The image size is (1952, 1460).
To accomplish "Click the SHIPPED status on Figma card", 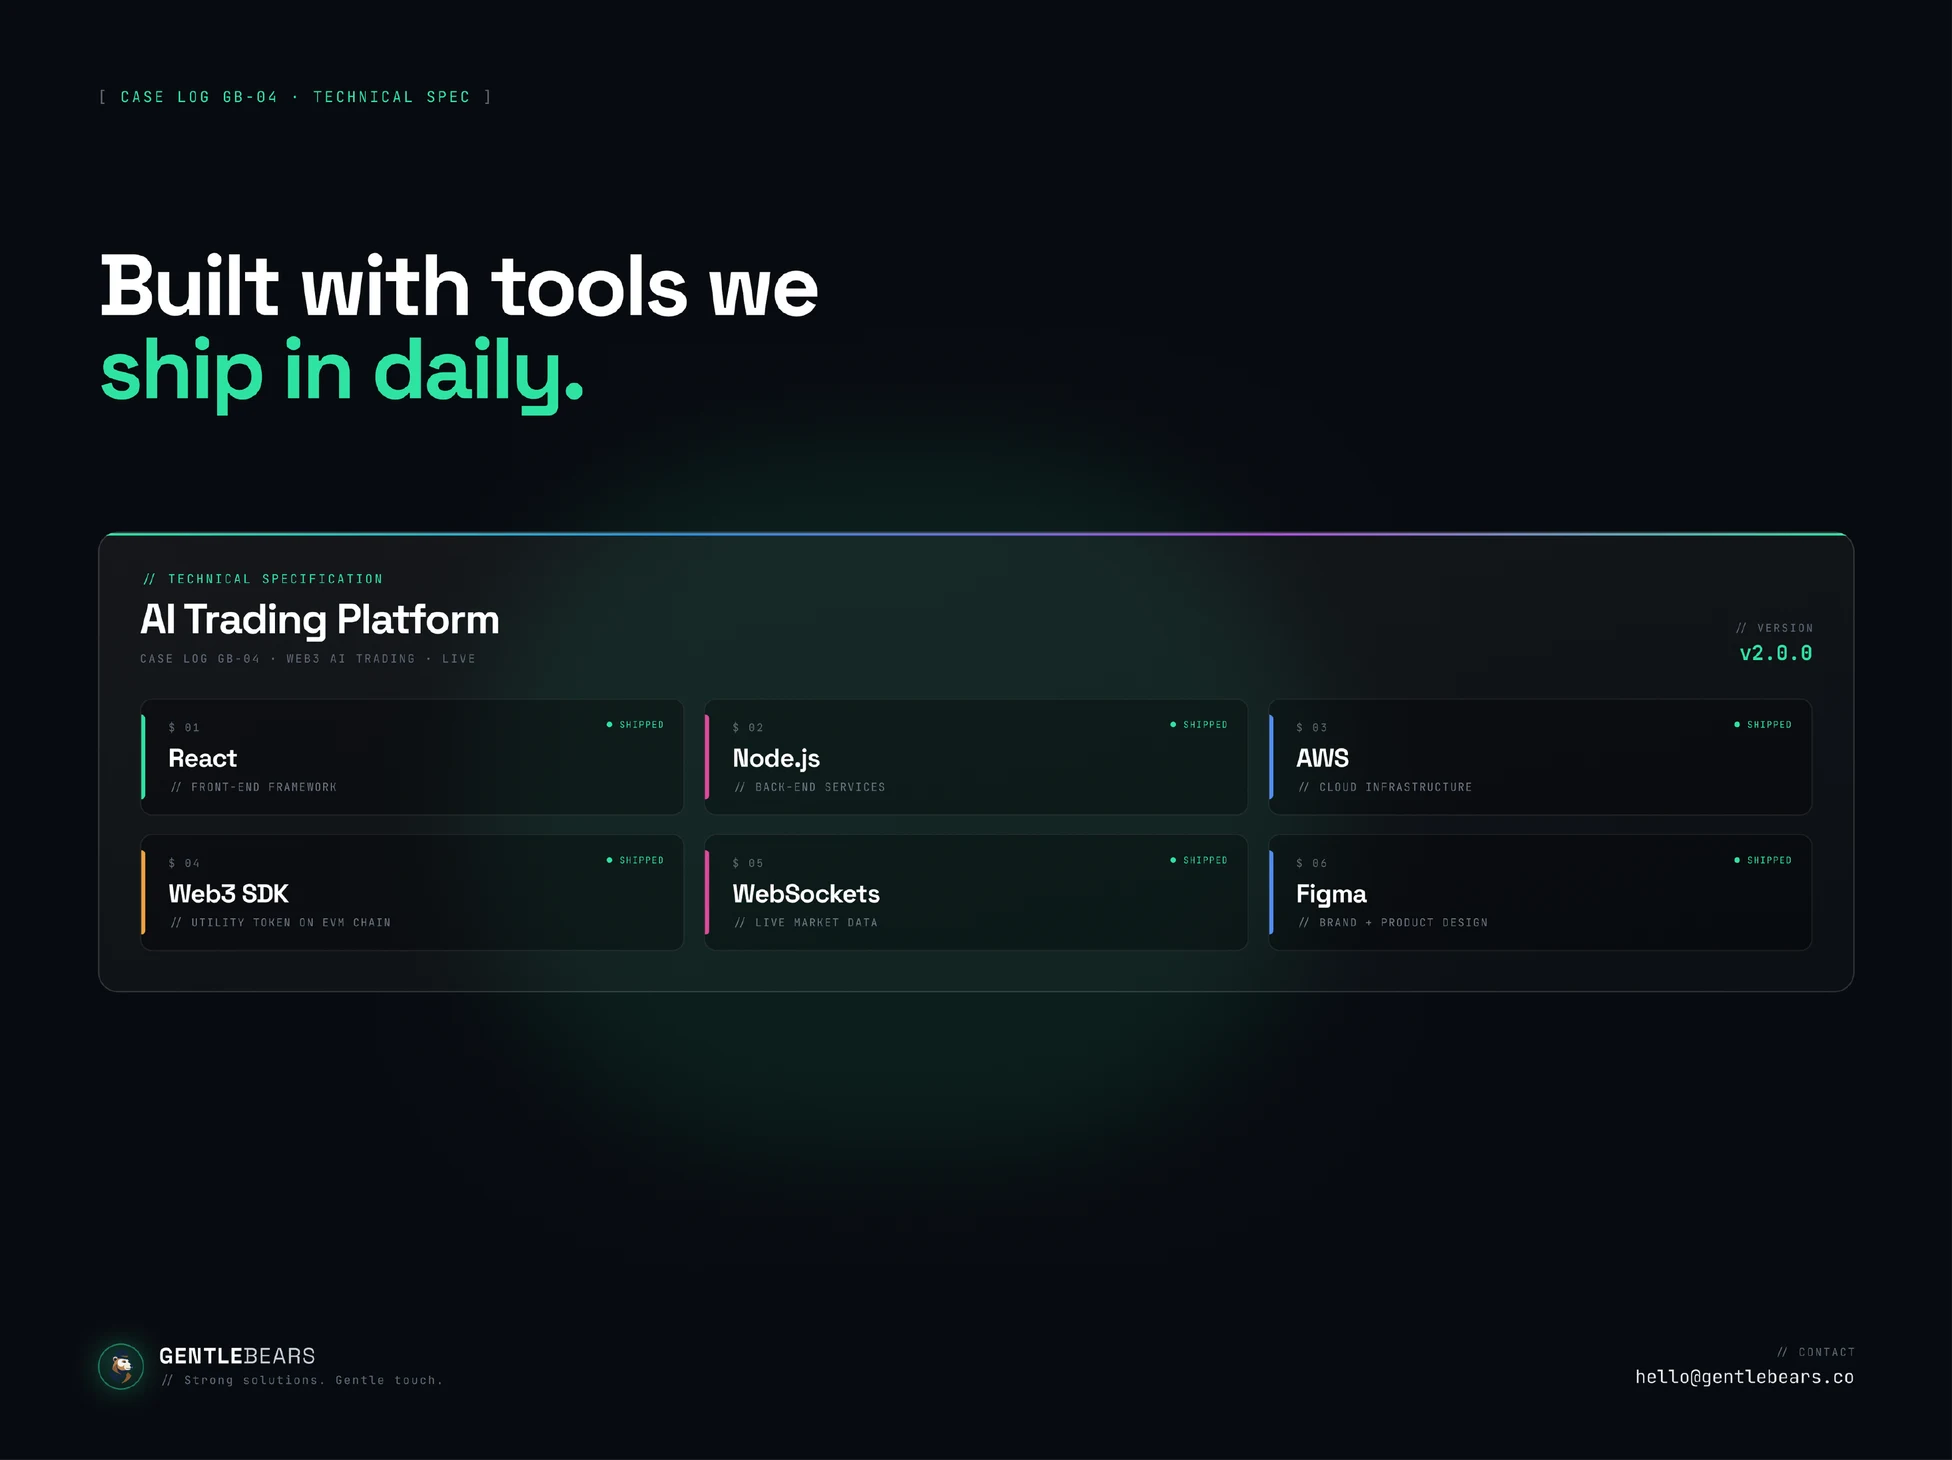I will pos(1763,860).
